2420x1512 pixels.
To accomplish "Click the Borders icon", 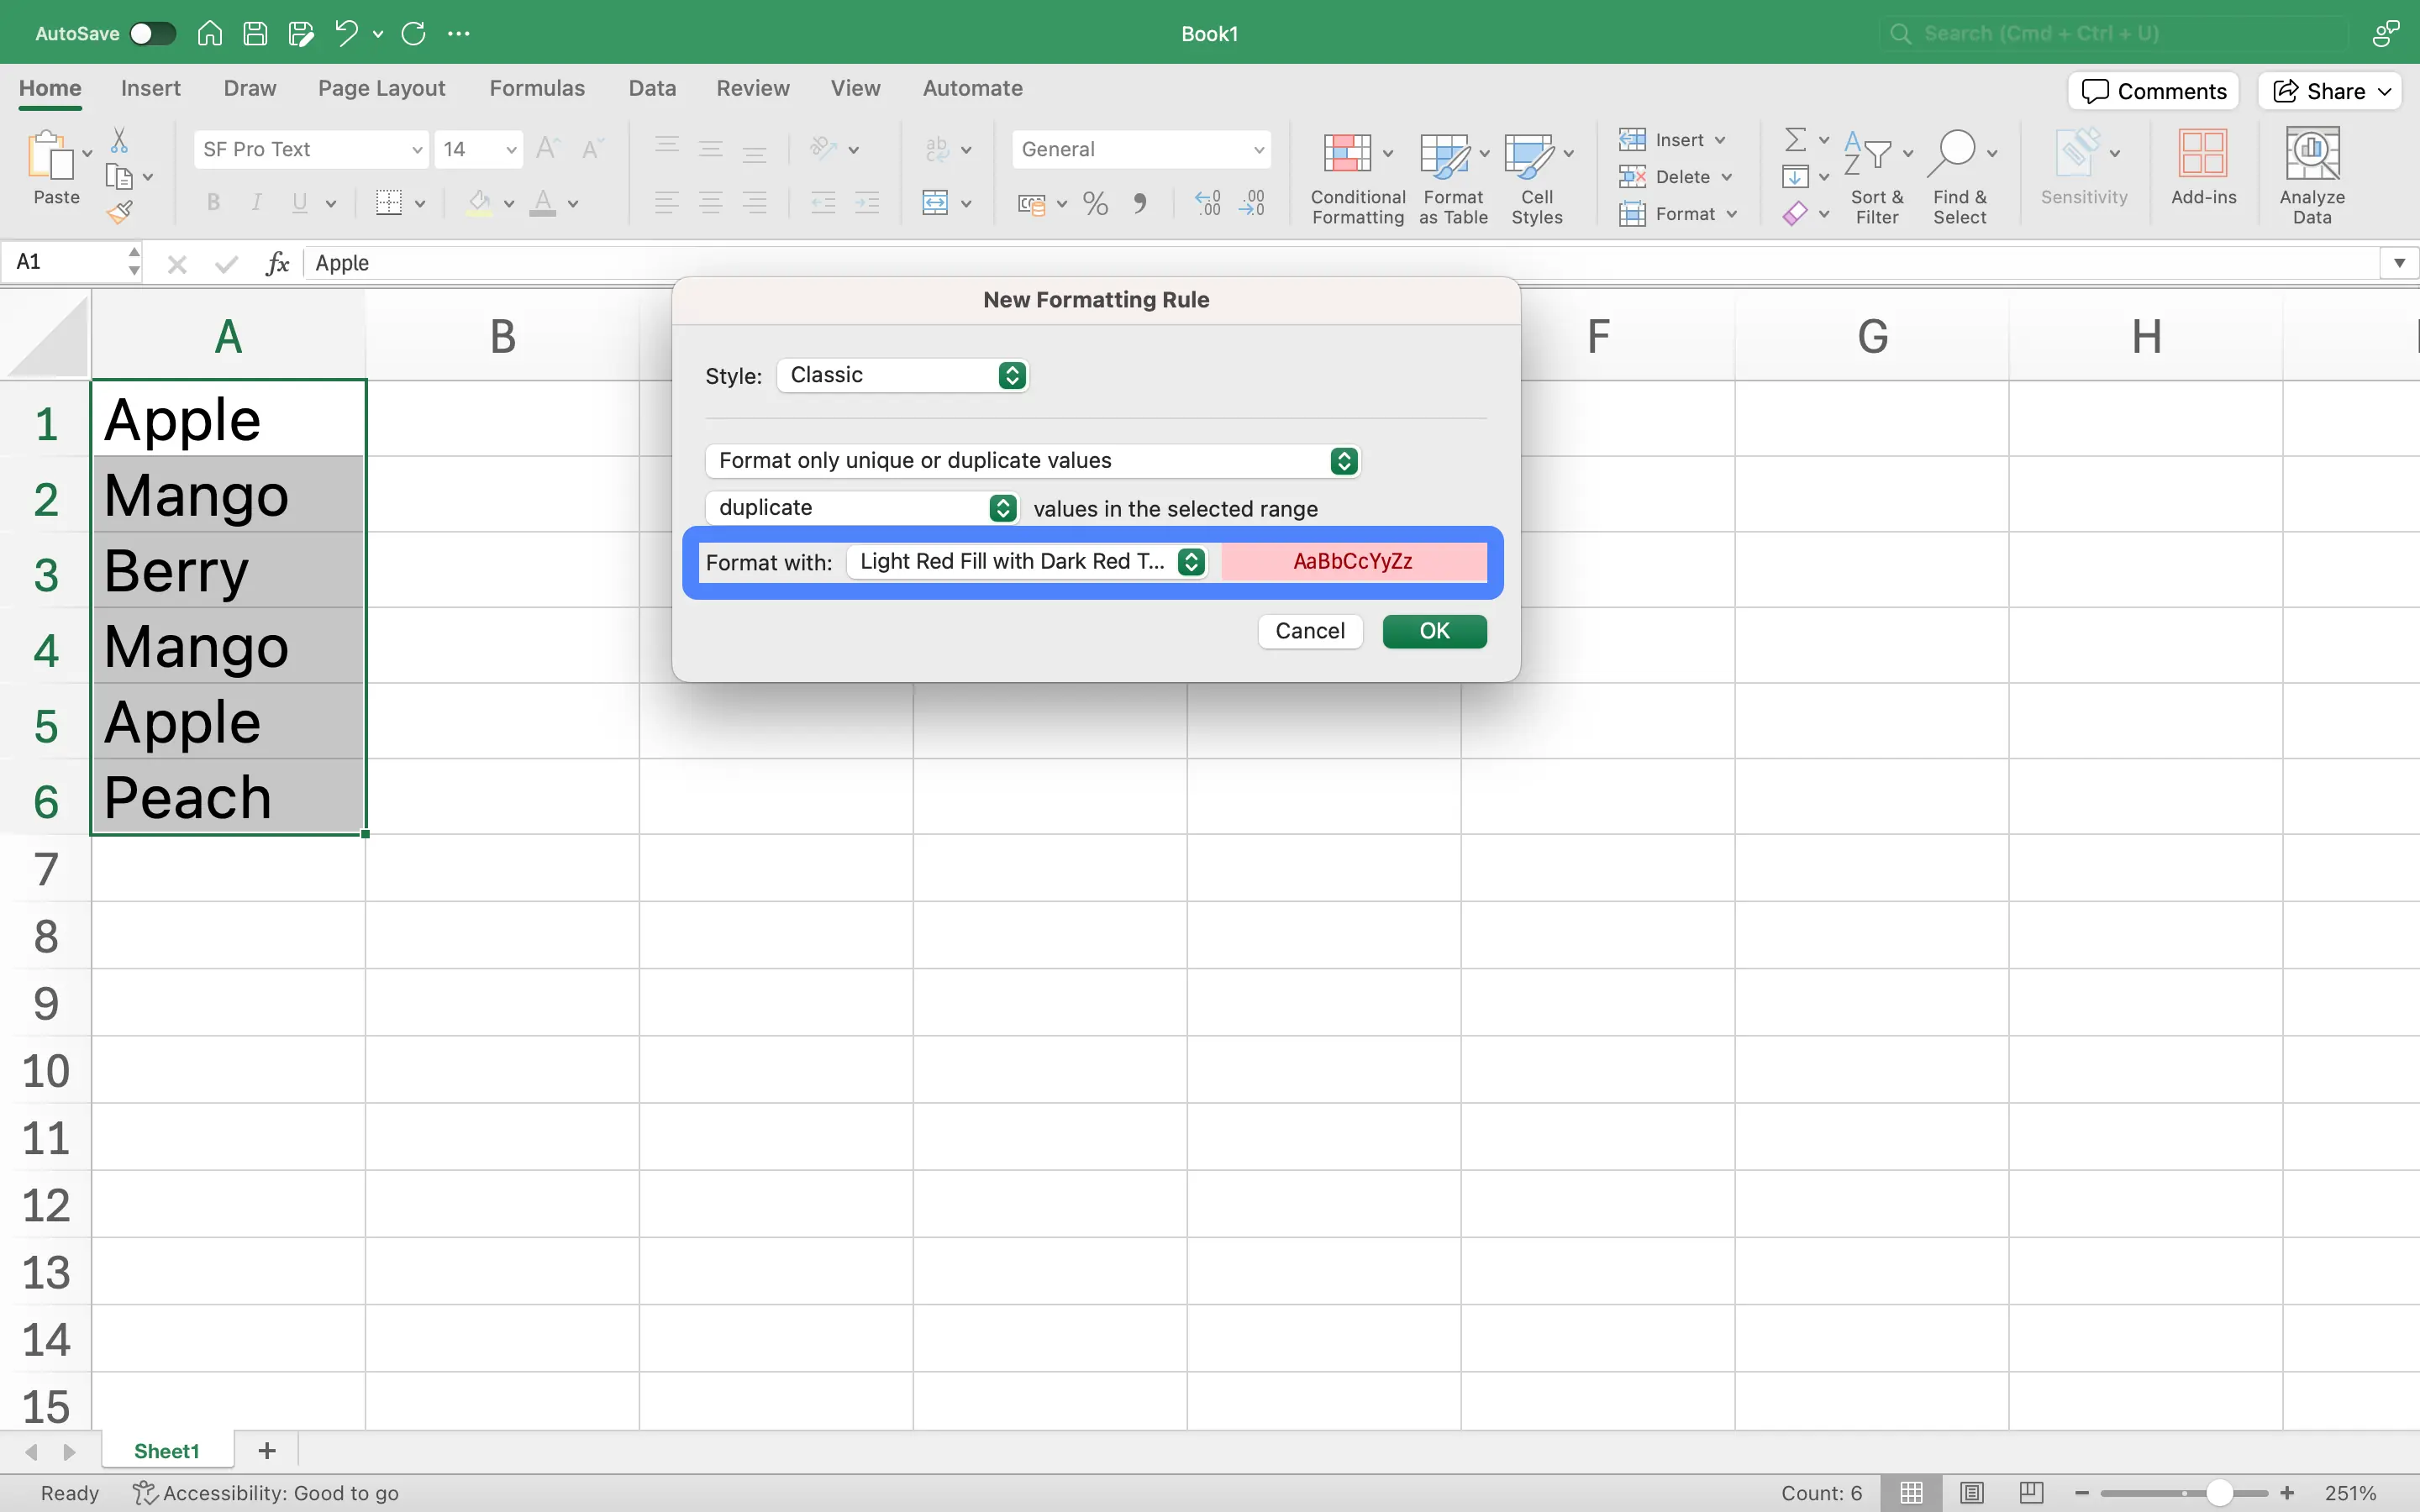I will click(389, 203).
